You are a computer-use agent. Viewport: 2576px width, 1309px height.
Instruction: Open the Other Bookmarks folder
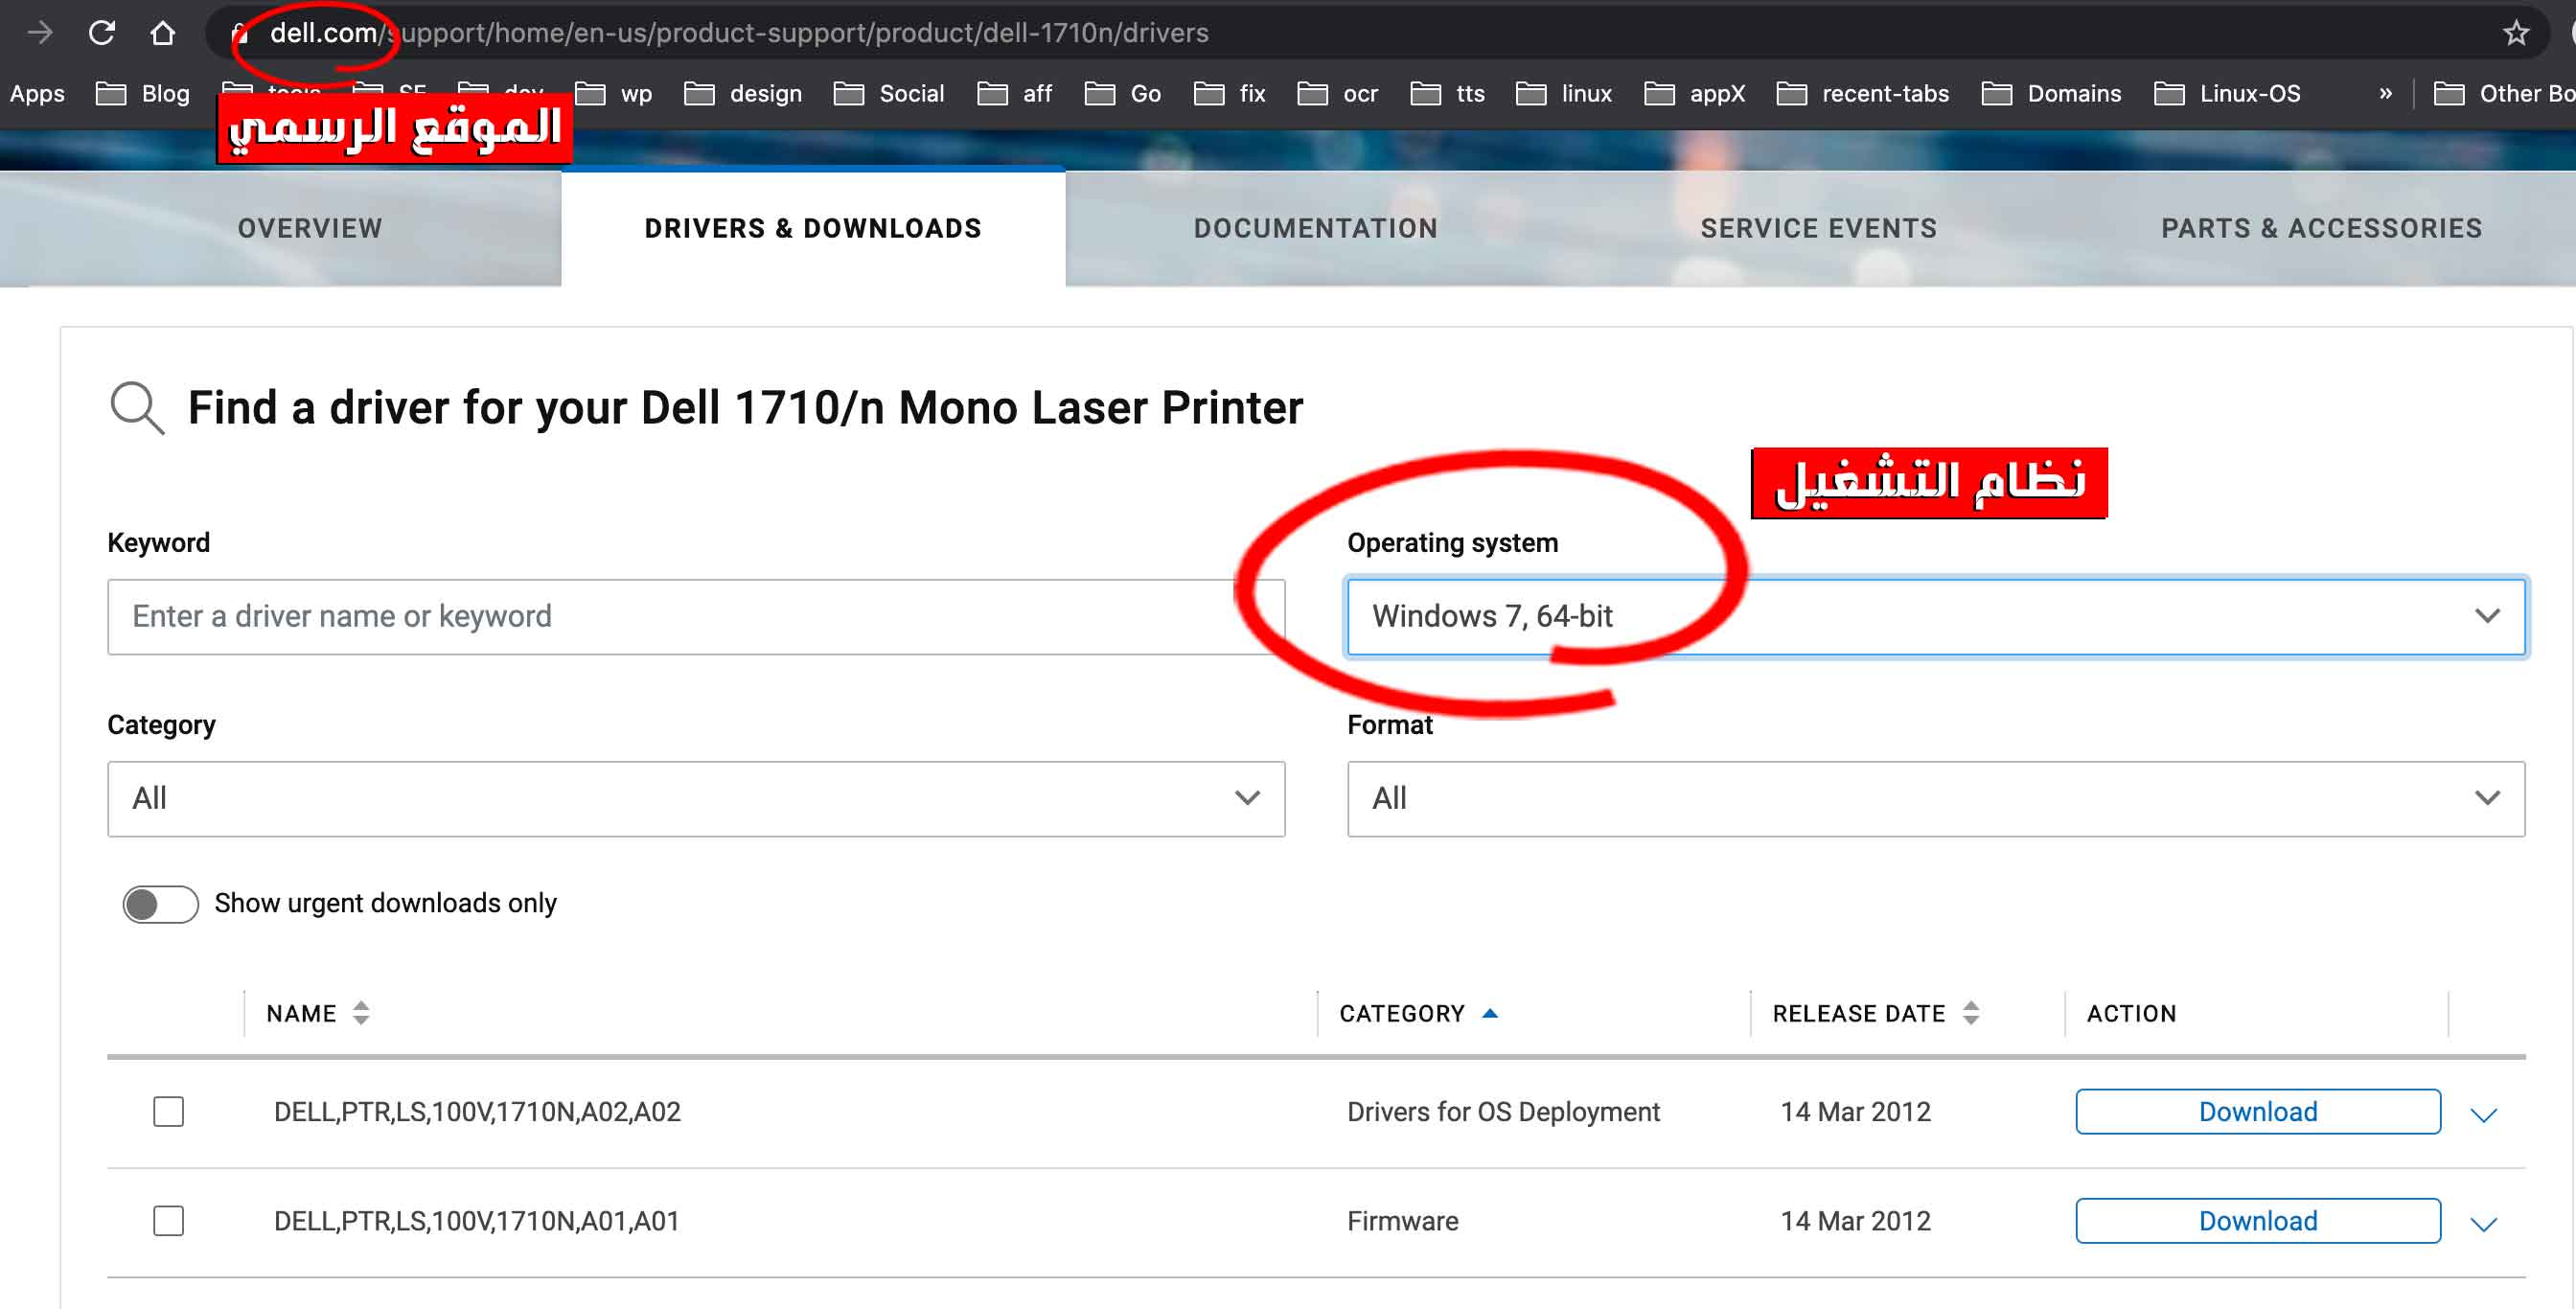click(2504, 93)
